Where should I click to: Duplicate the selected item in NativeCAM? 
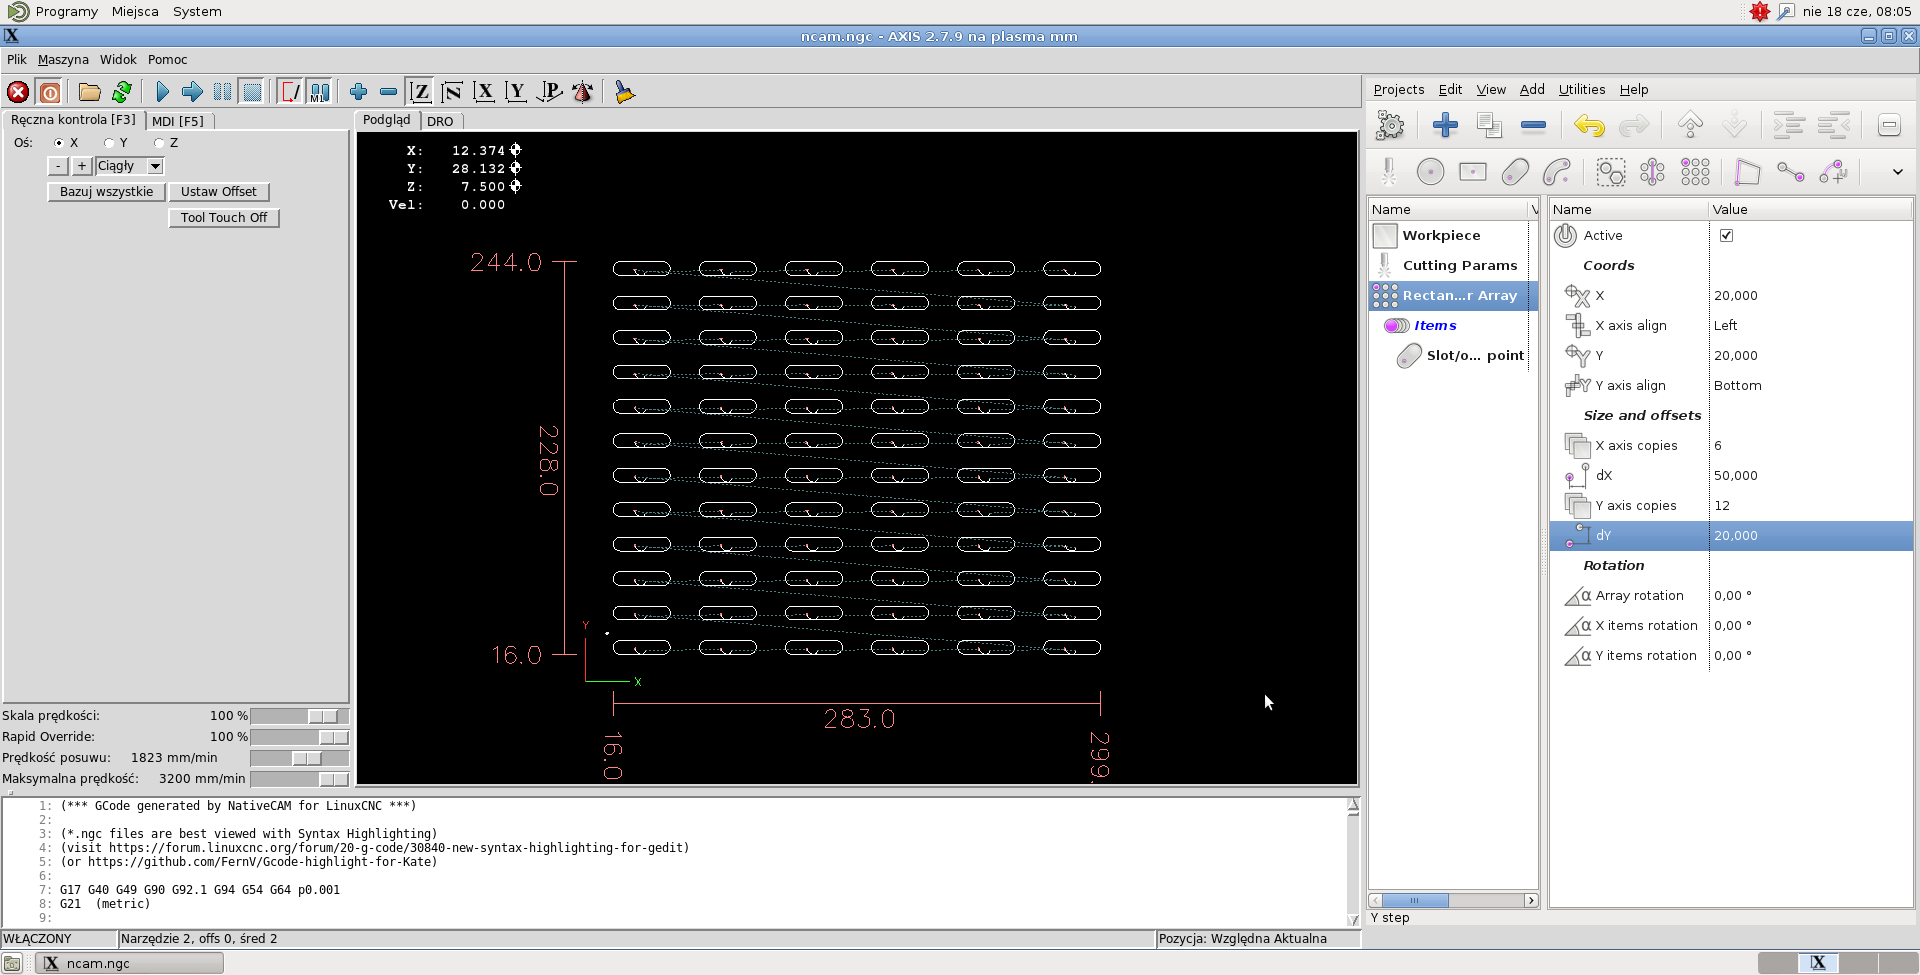pos(1489,125)
